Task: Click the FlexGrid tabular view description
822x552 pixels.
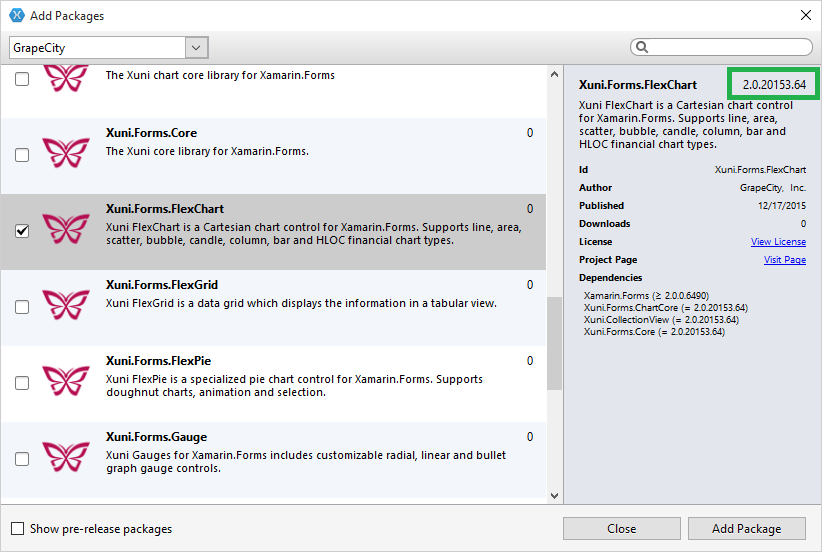Action: (x=301, y=303)
